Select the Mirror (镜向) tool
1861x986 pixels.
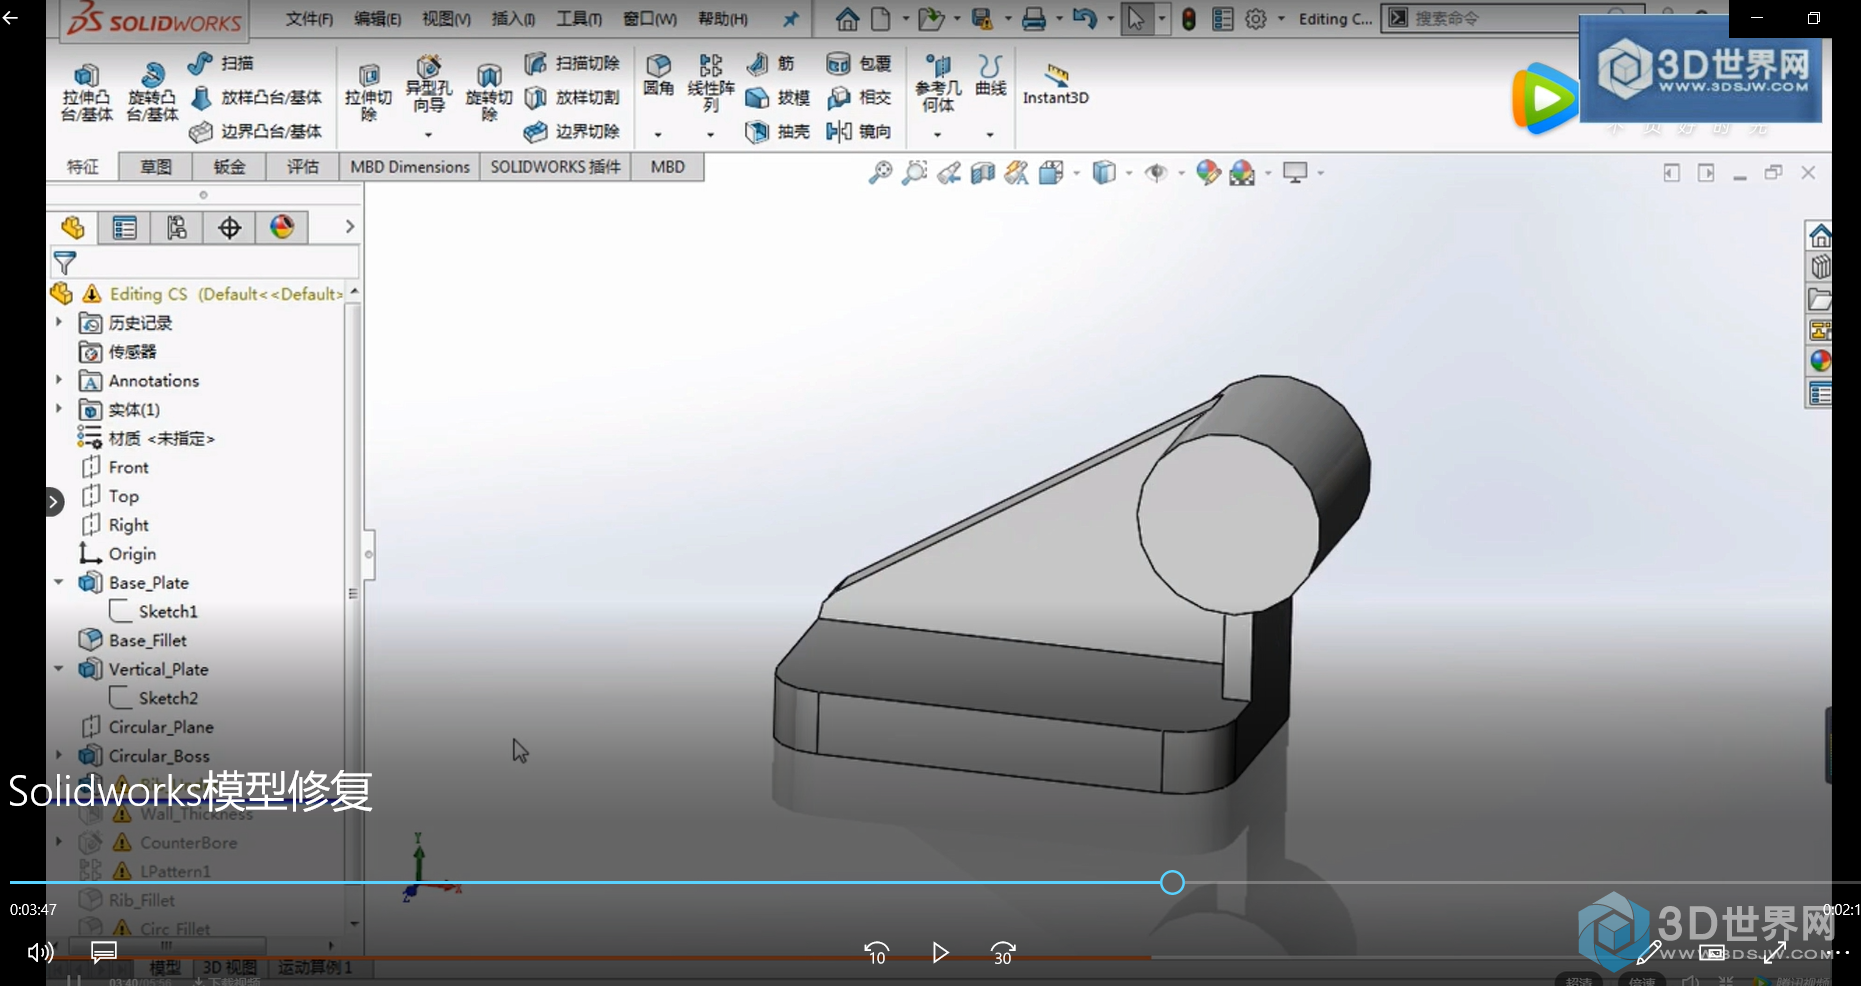858,131
